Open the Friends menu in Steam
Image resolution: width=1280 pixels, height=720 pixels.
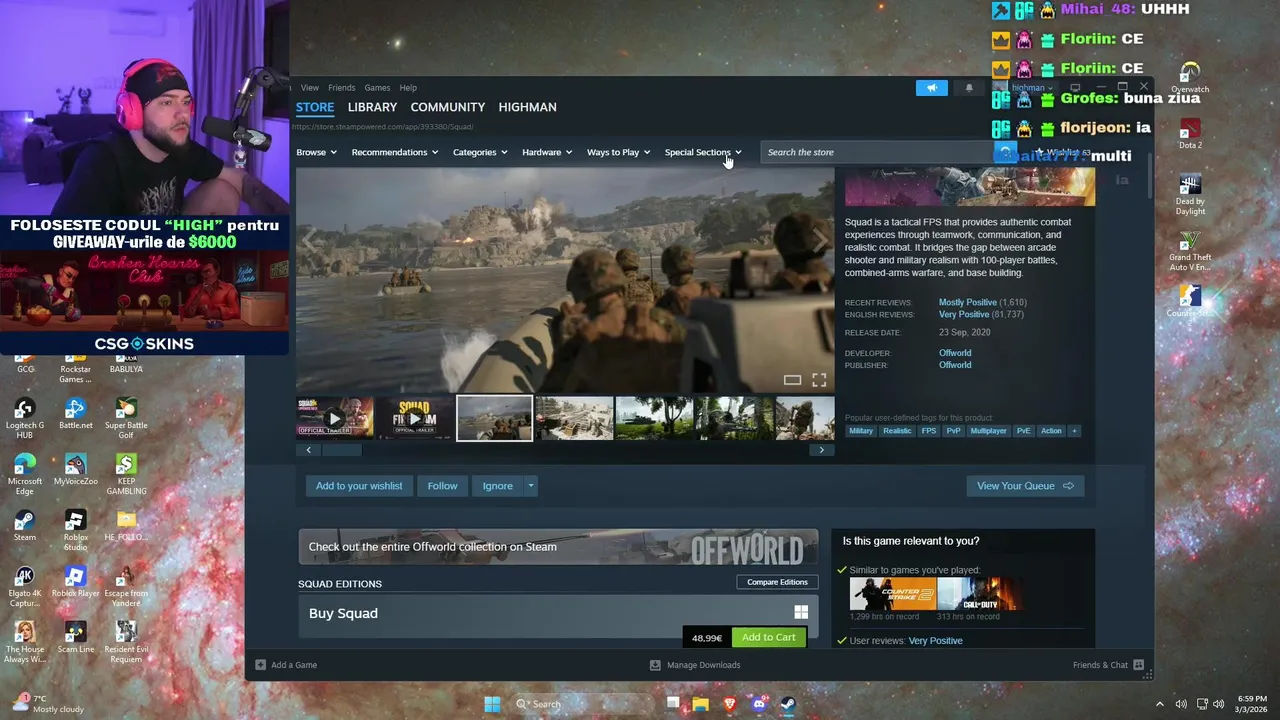342,88
